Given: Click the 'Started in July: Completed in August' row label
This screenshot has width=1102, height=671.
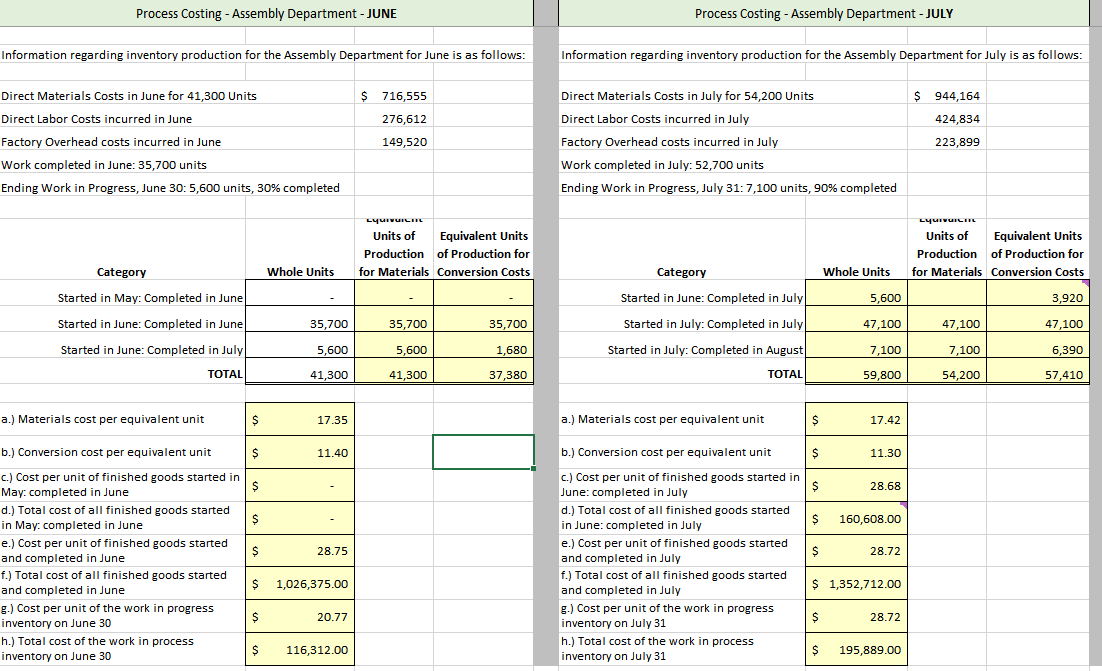Looking at the screenshot, I should point(680,349).
